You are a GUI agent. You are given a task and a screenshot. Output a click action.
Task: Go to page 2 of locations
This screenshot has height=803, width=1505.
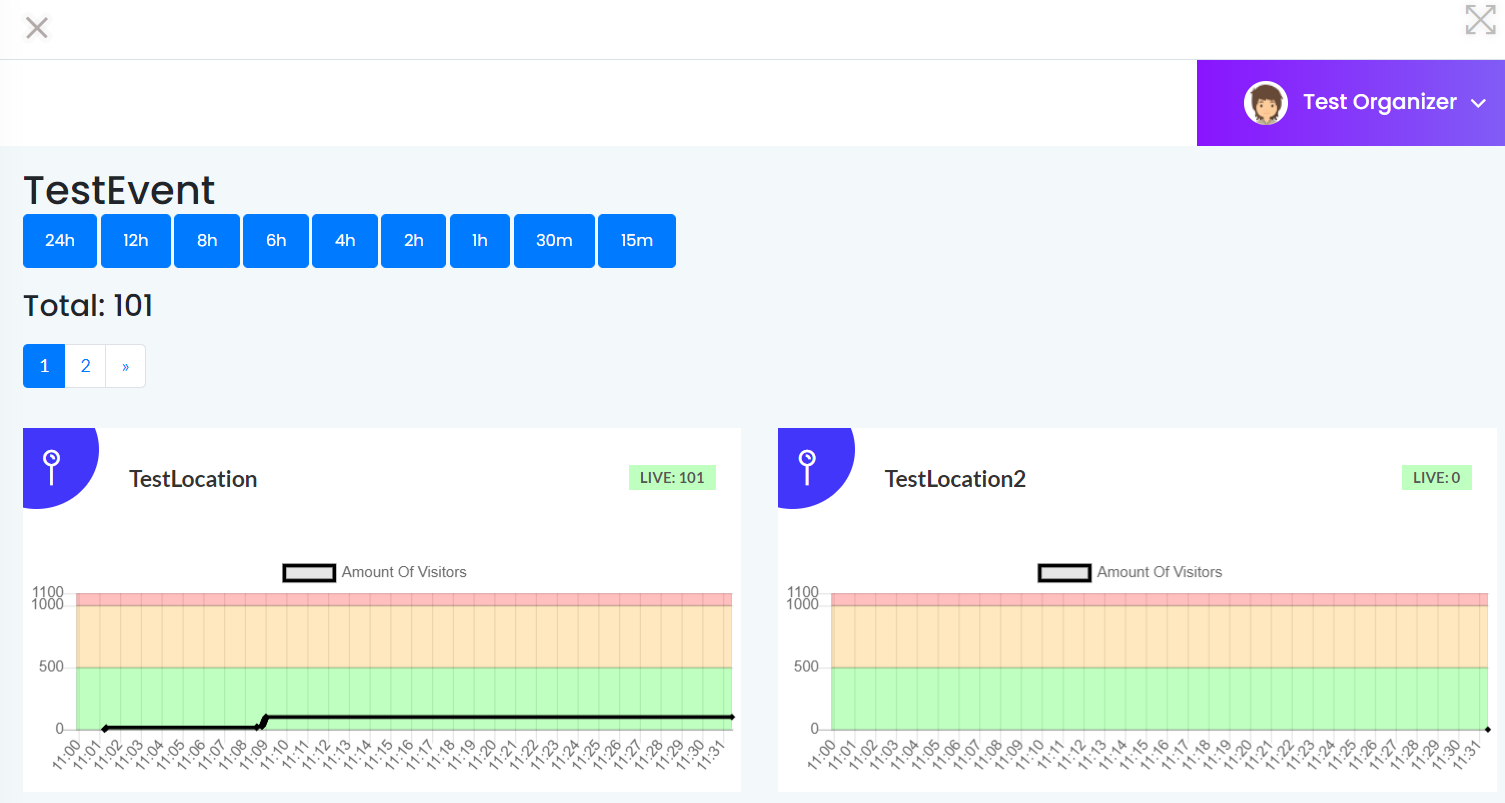coord(86,366)
